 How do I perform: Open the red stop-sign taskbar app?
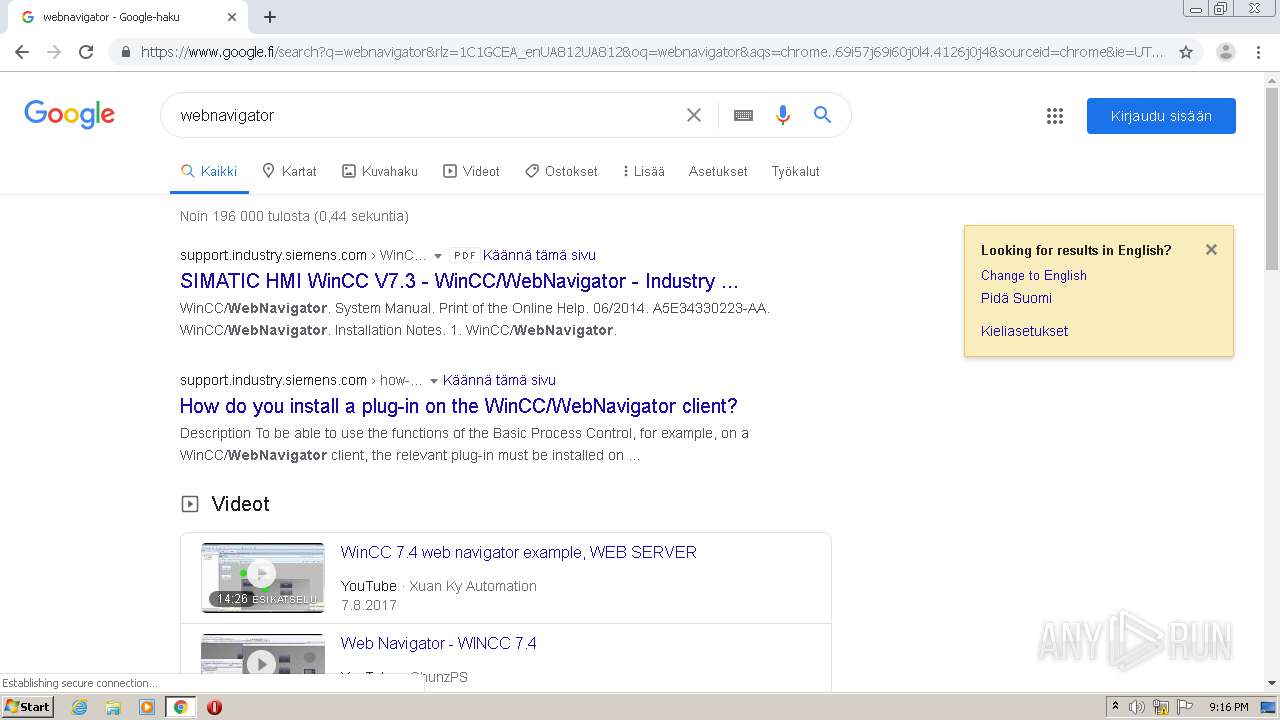coord(214,707)
